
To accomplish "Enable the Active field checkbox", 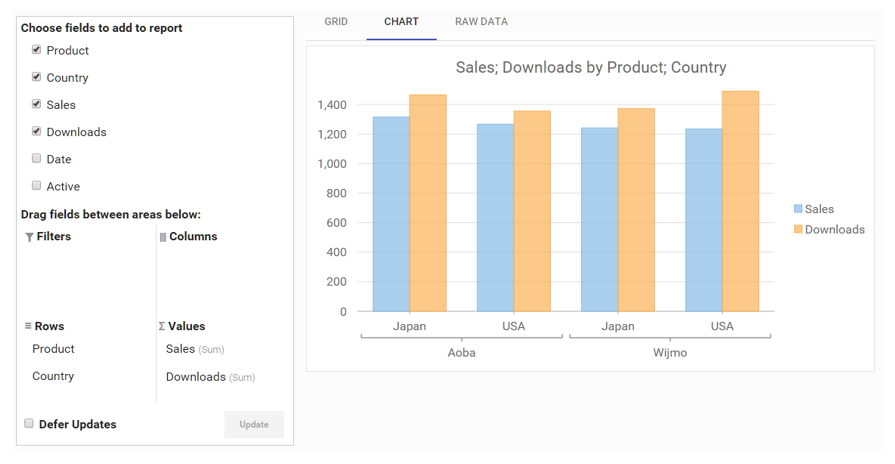I will click(x=37, y=185).
